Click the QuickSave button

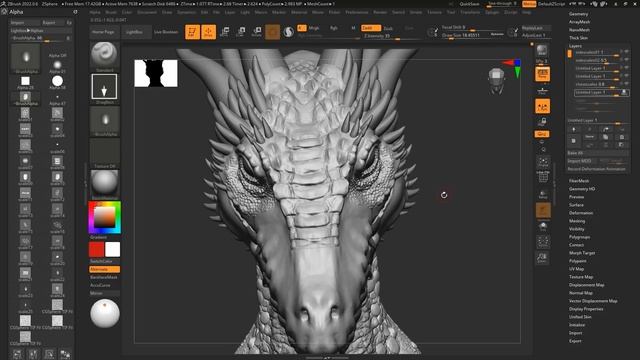[x=469, y=4]
